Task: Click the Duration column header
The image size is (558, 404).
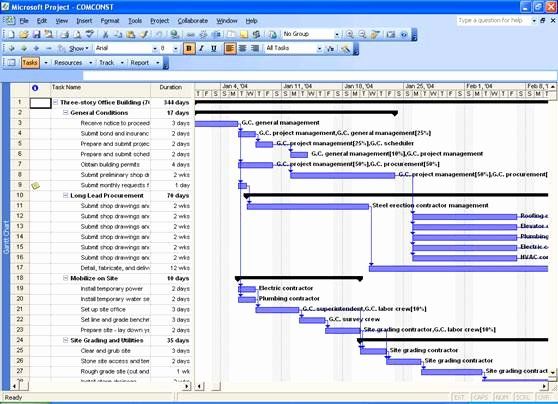Action: (x=172, y=90)
